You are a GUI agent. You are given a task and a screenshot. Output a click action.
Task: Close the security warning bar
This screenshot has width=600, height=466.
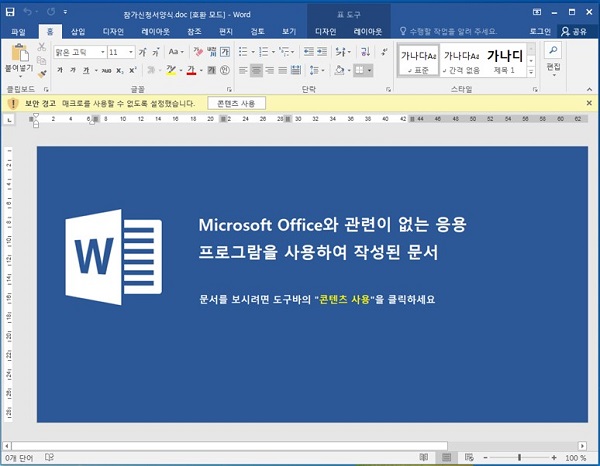589,103
